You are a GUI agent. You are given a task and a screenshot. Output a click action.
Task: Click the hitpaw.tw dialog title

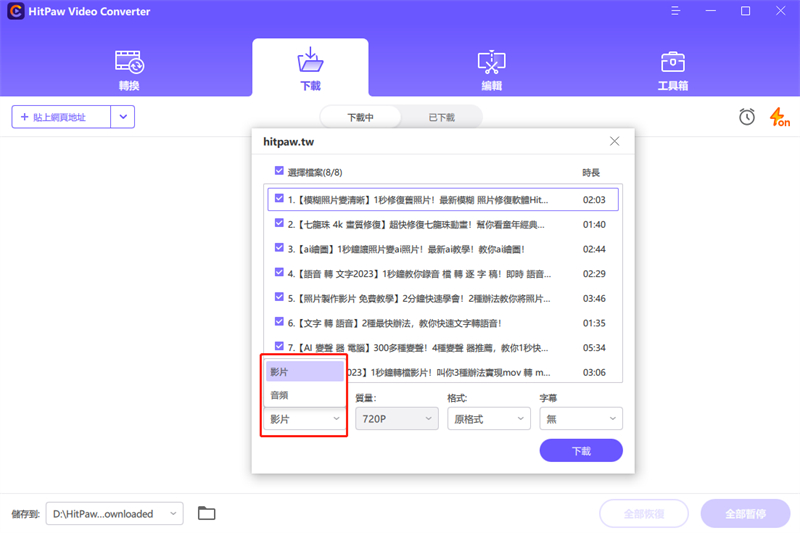[288, 142]
